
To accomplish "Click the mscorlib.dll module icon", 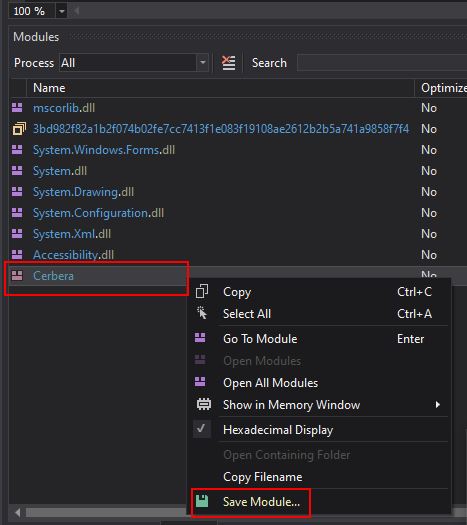I will pyautogui.click(x=17, y=107).
